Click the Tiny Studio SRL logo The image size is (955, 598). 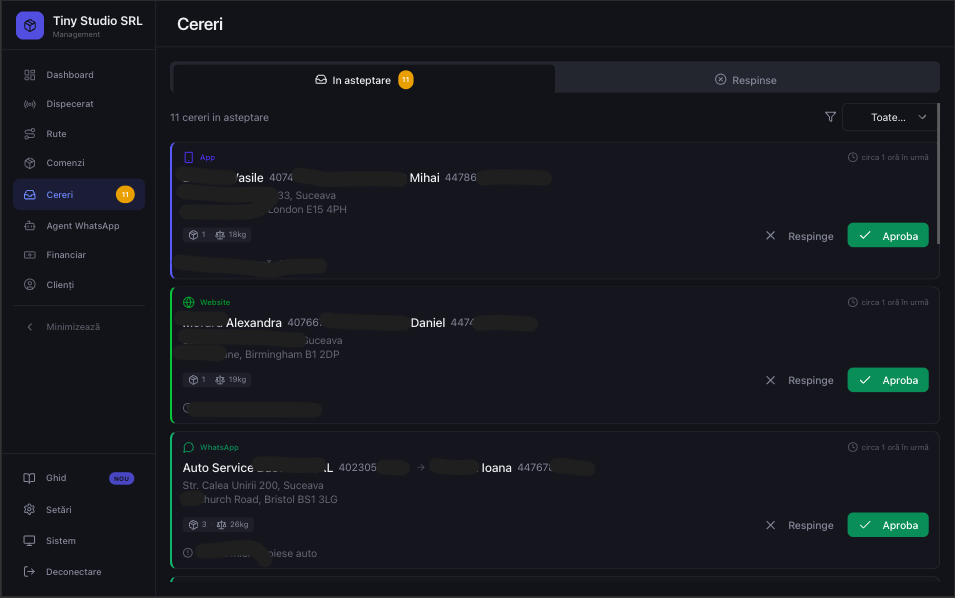(29, 24)
